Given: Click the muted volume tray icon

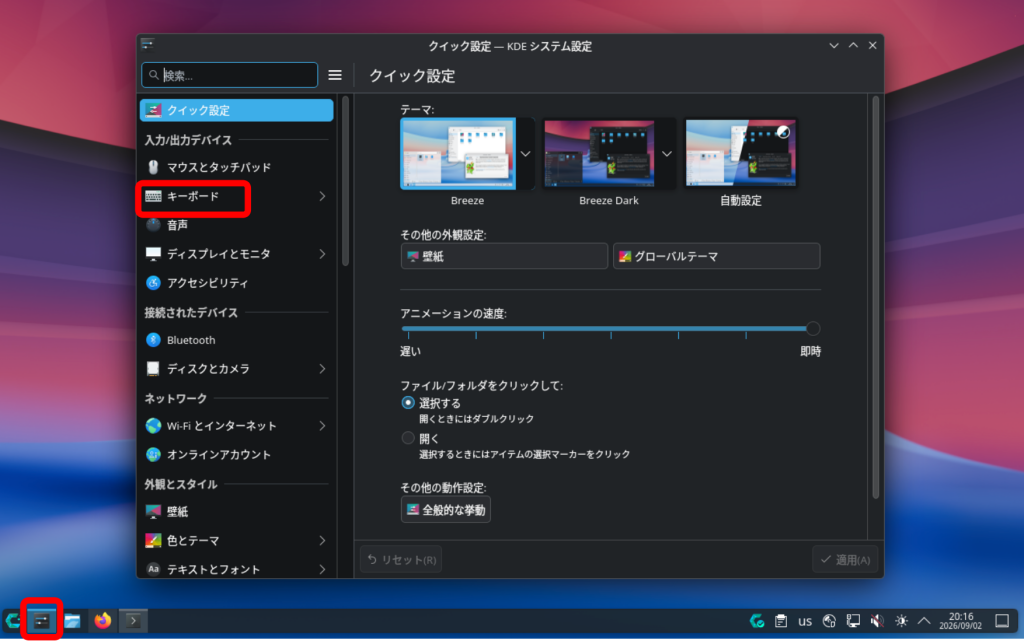Looking at the screenshot, I should [x=877, y=621].
